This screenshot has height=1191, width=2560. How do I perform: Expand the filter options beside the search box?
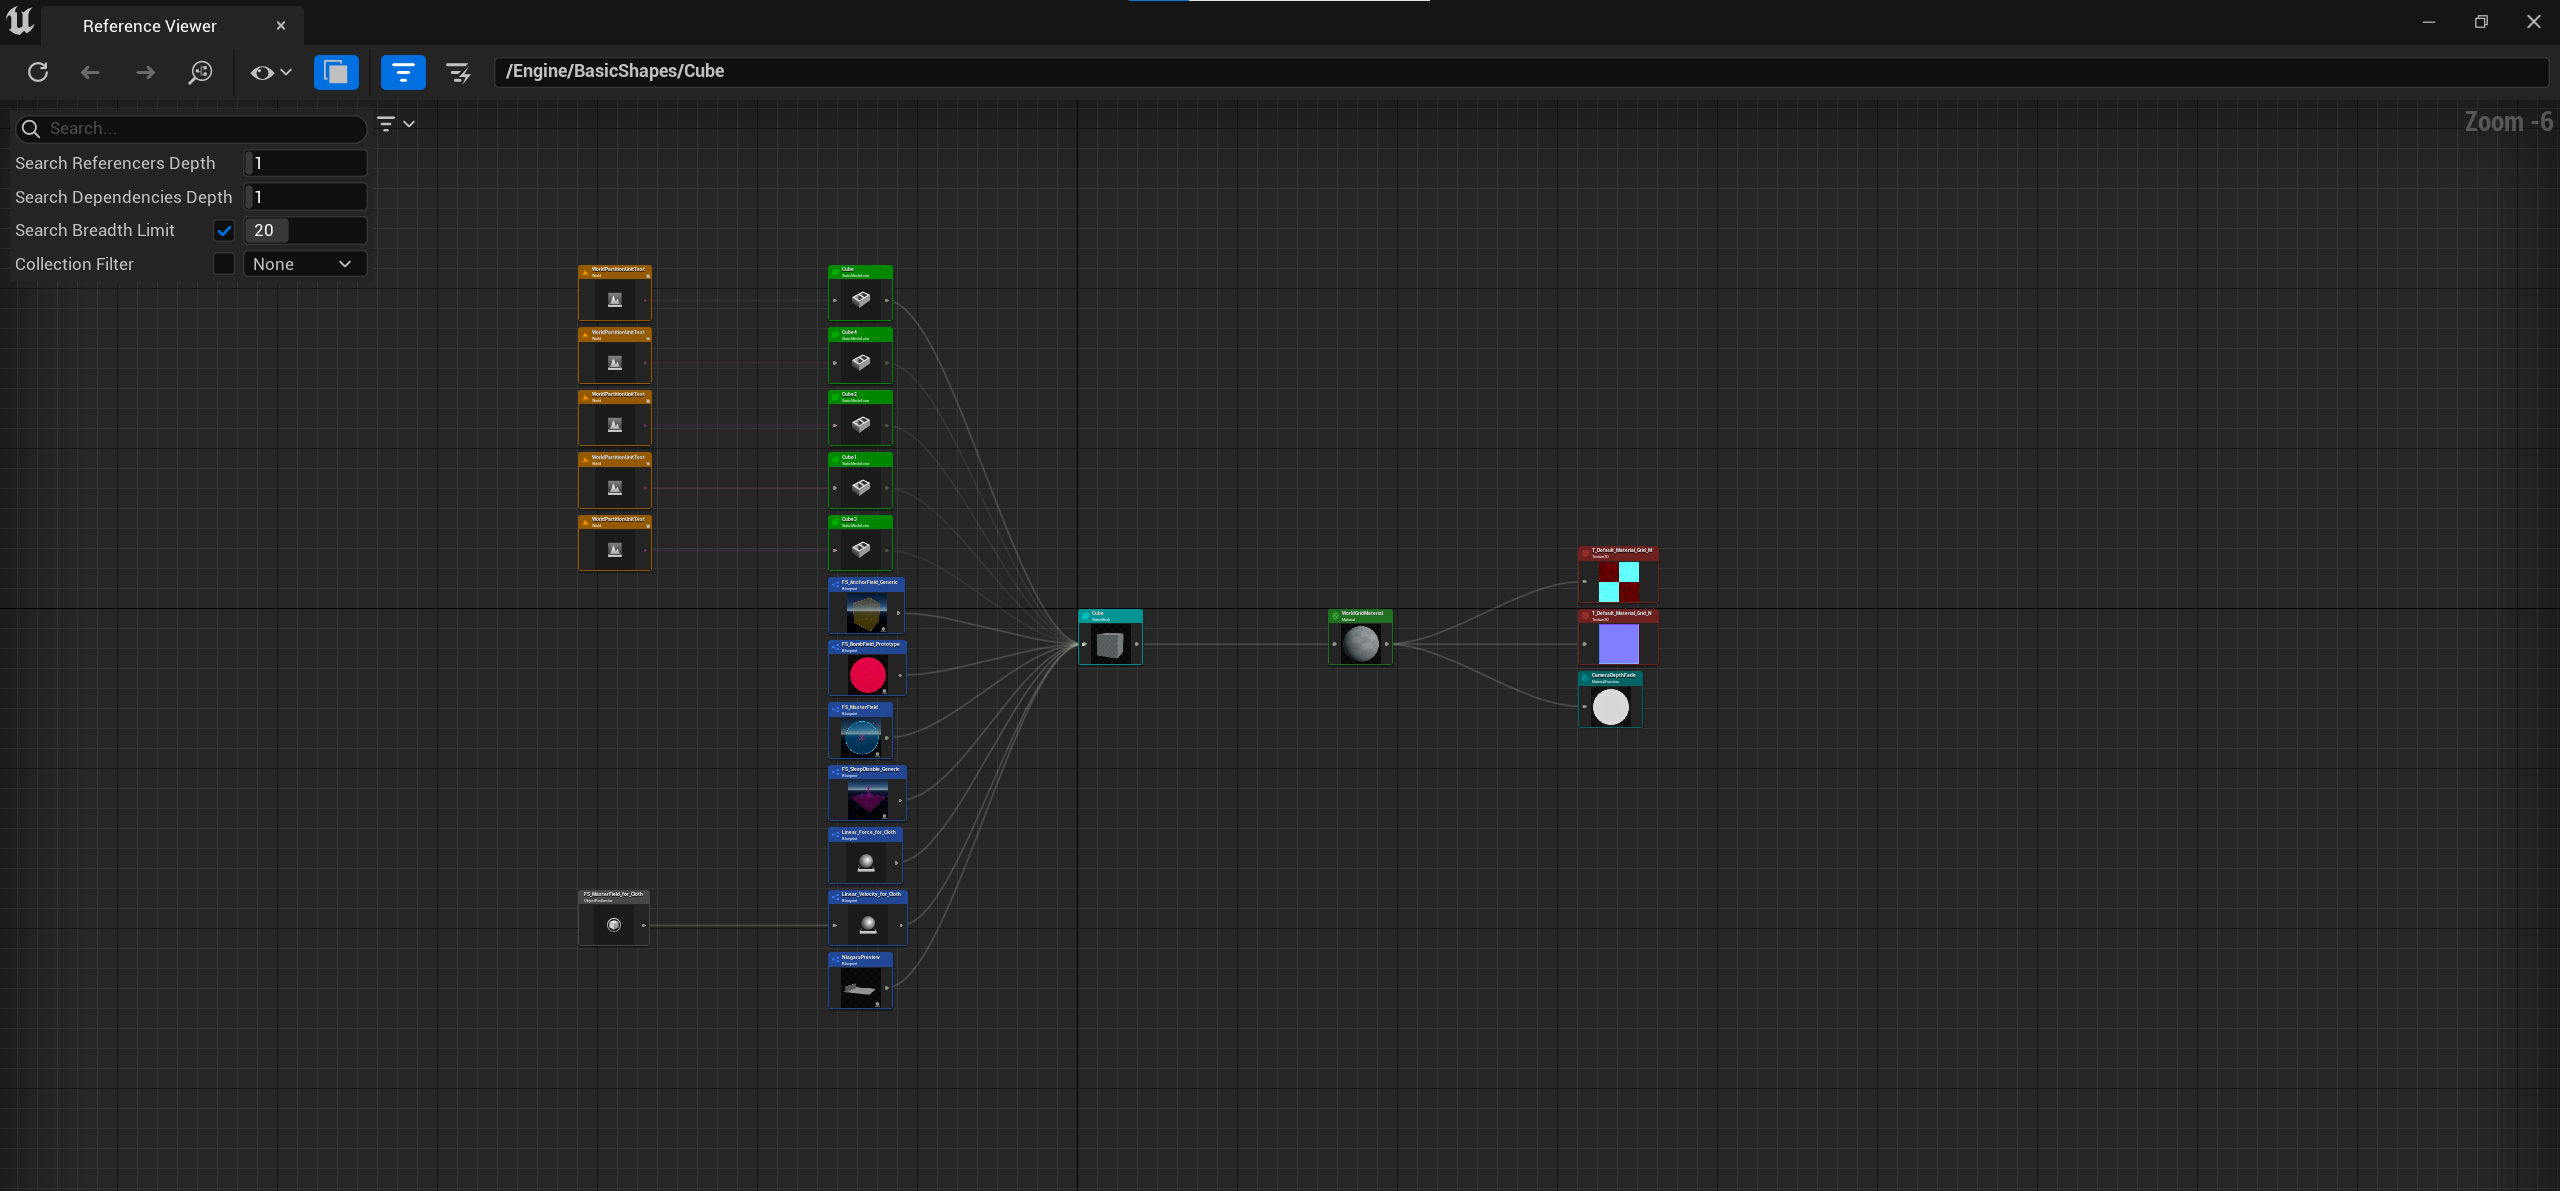point(395,124)
